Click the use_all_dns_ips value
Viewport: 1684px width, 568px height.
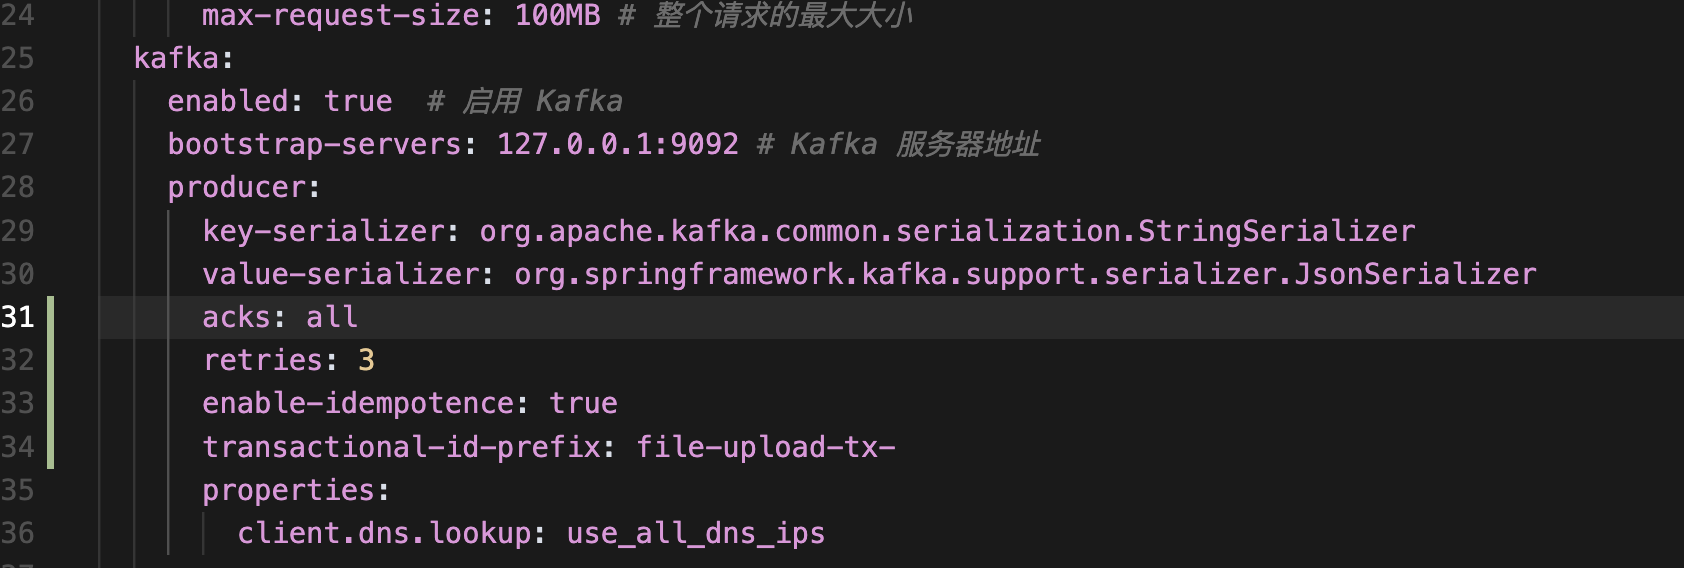[x=696, y=533]
